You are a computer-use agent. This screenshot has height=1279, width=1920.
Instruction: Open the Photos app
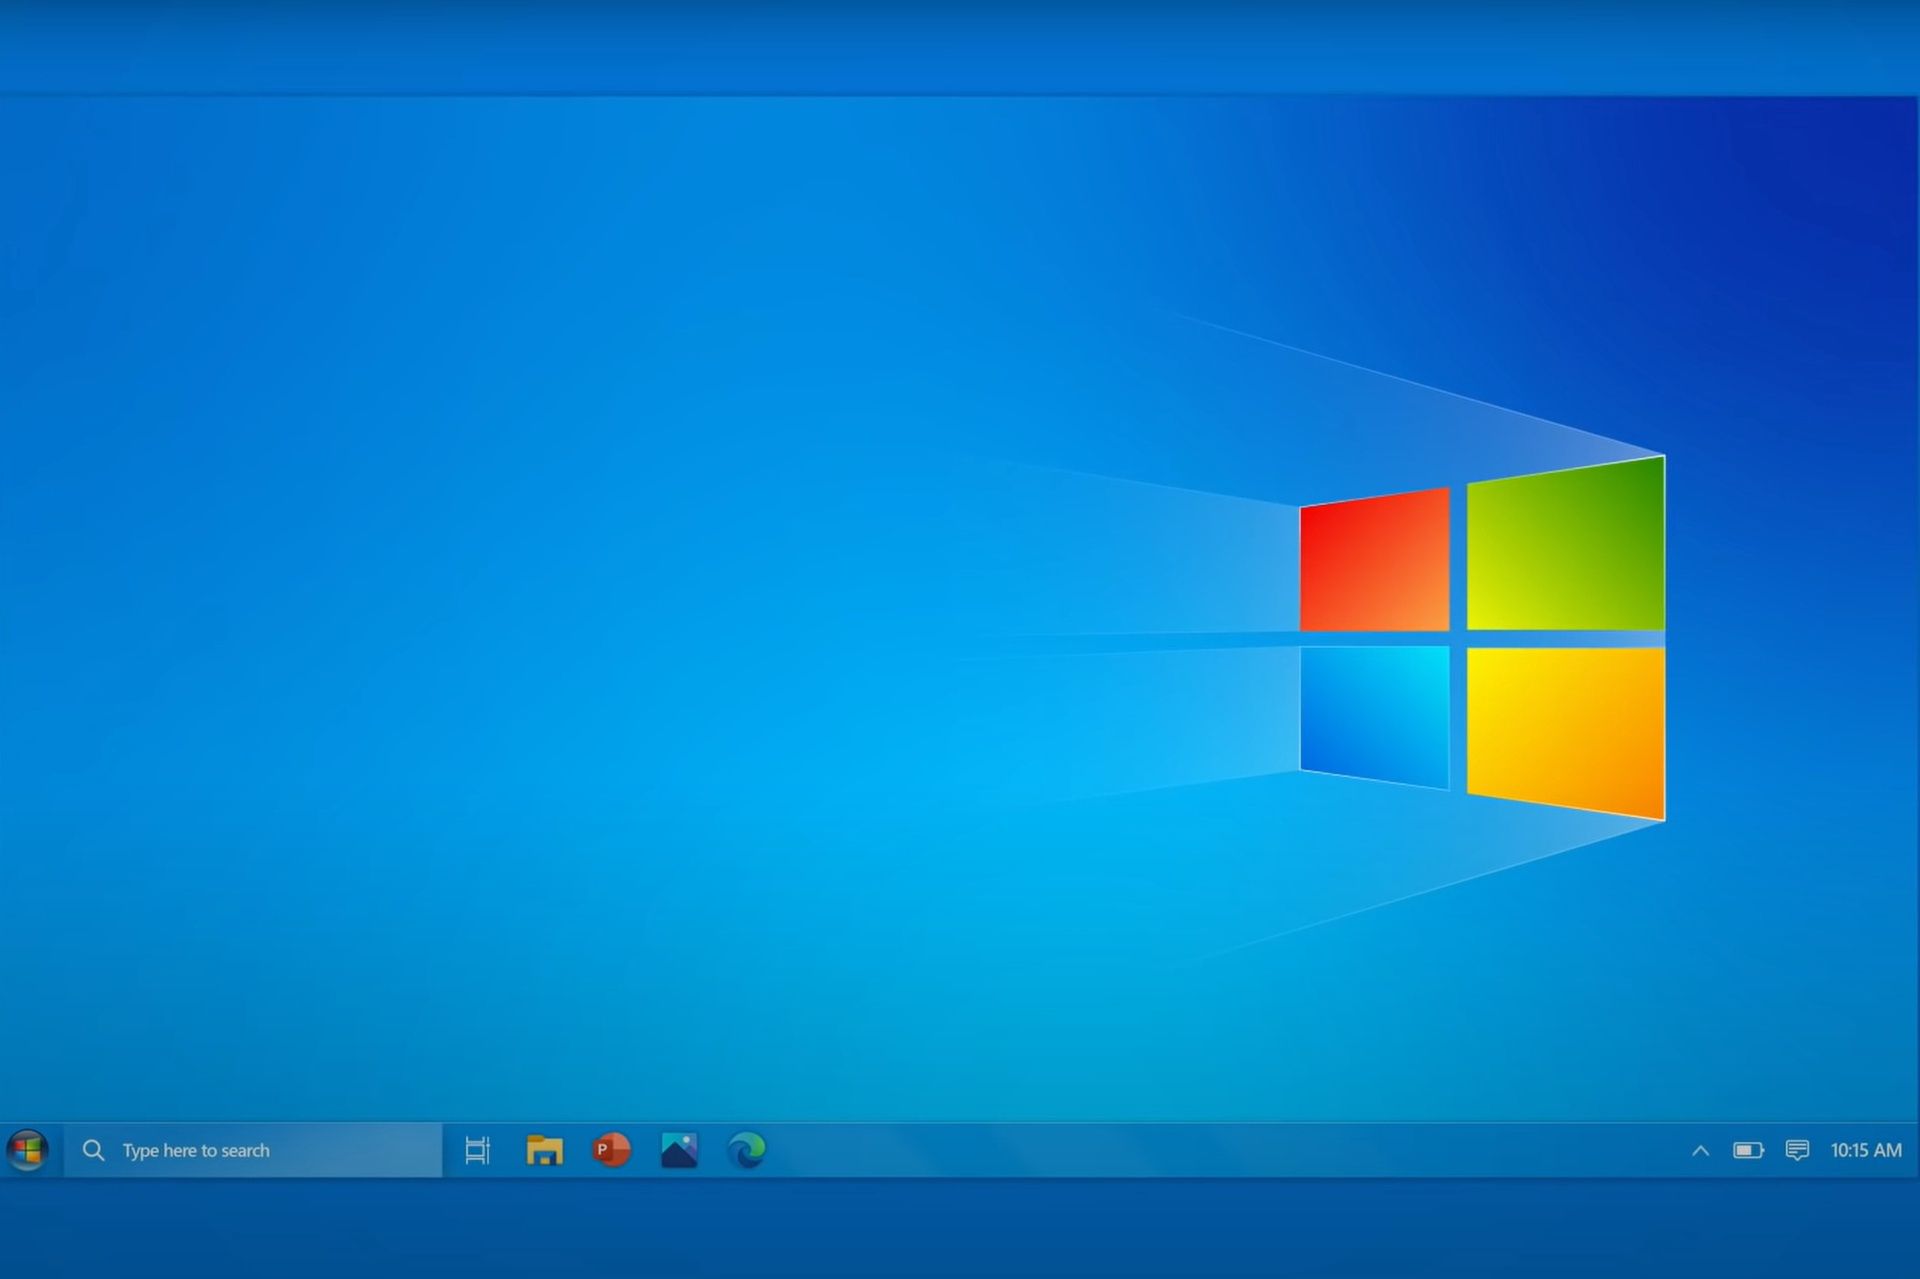(678, 1150)
